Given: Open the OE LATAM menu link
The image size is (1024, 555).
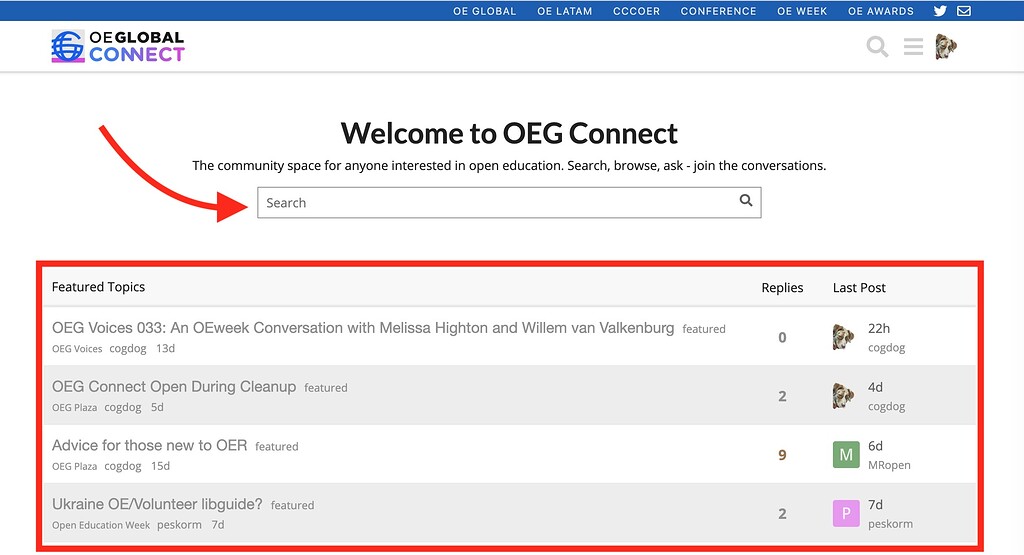Looking at the screenshot, I should [x=564, y=11].
